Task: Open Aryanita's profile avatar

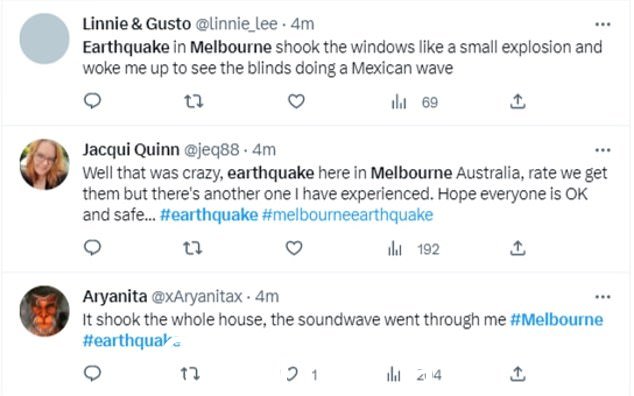Action: [44, 311]
